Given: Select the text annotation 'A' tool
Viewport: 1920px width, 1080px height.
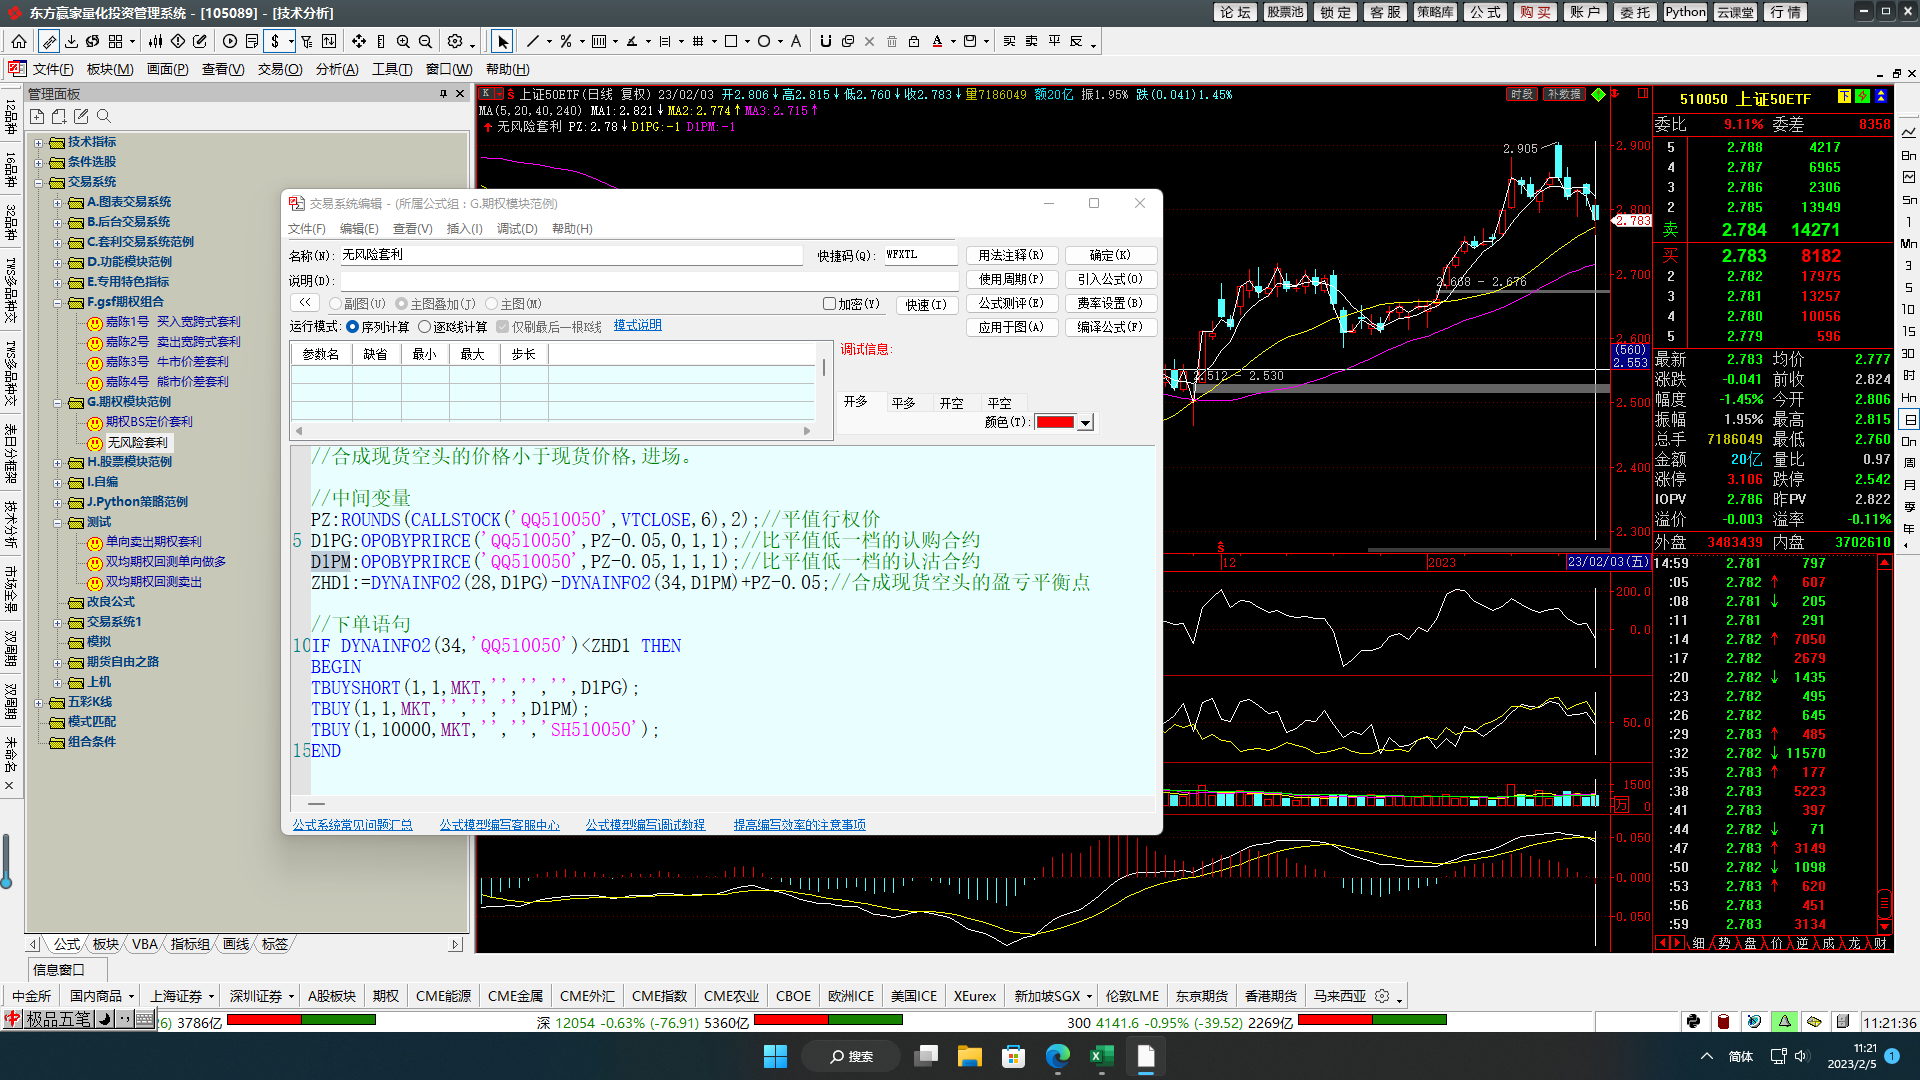Looking at the screenshot, I should 796,41.
